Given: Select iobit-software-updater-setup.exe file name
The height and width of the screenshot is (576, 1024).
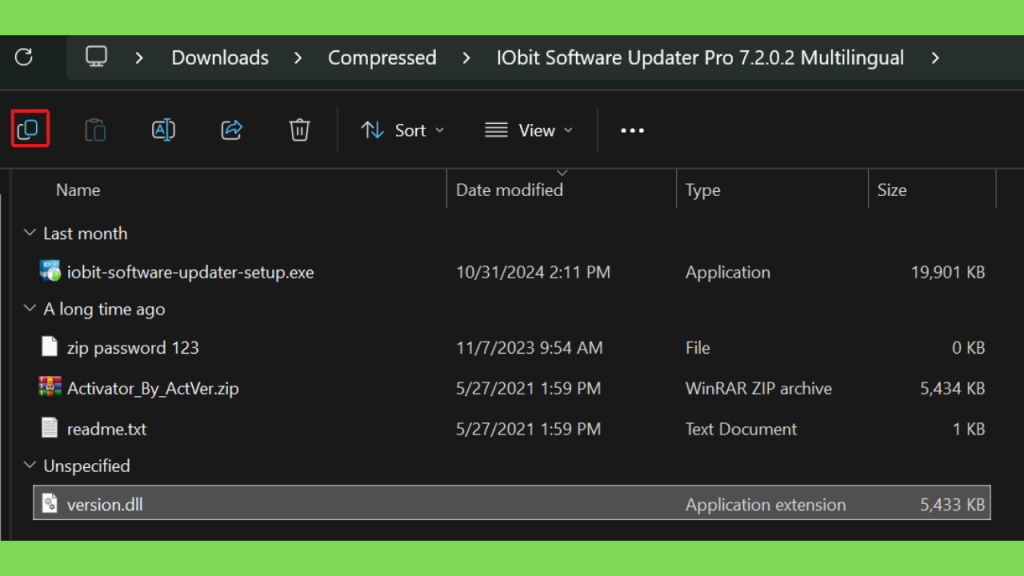Looking at the screenshot, I should tap(190, 272).
